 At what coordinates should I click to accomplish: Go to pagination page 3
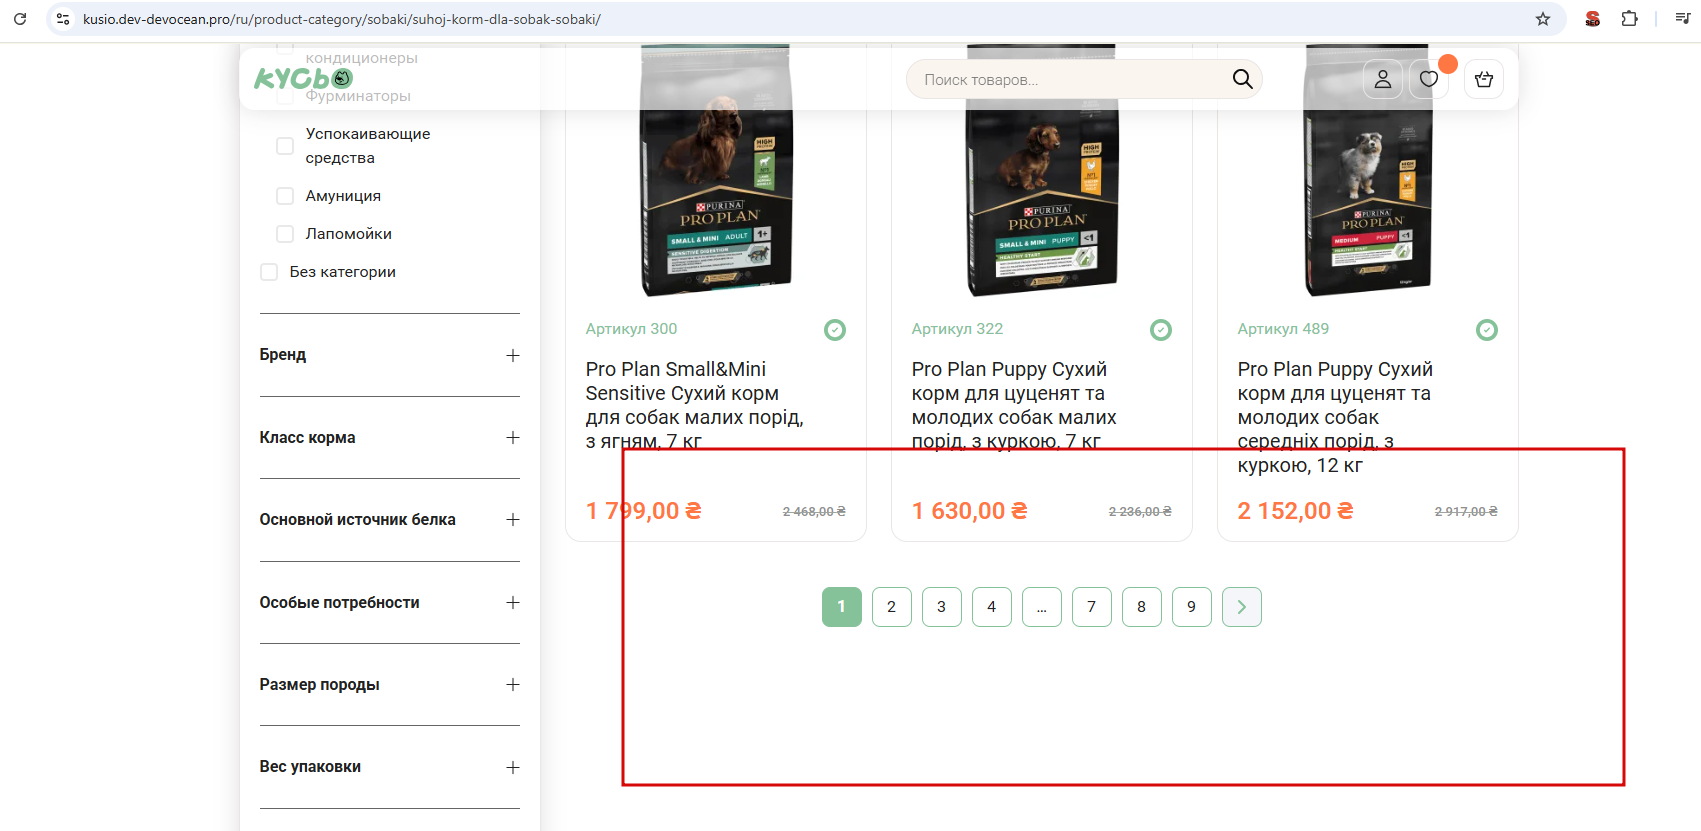(942, 607)
